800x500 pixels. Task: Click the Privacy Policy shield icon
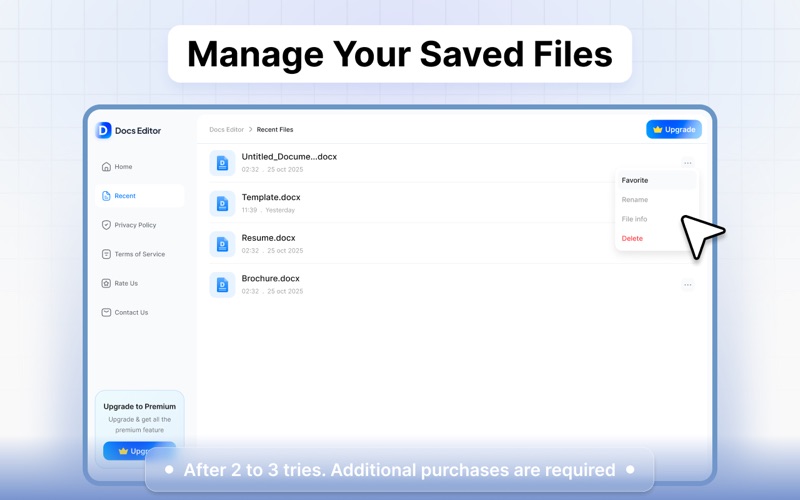pos(106,225)
